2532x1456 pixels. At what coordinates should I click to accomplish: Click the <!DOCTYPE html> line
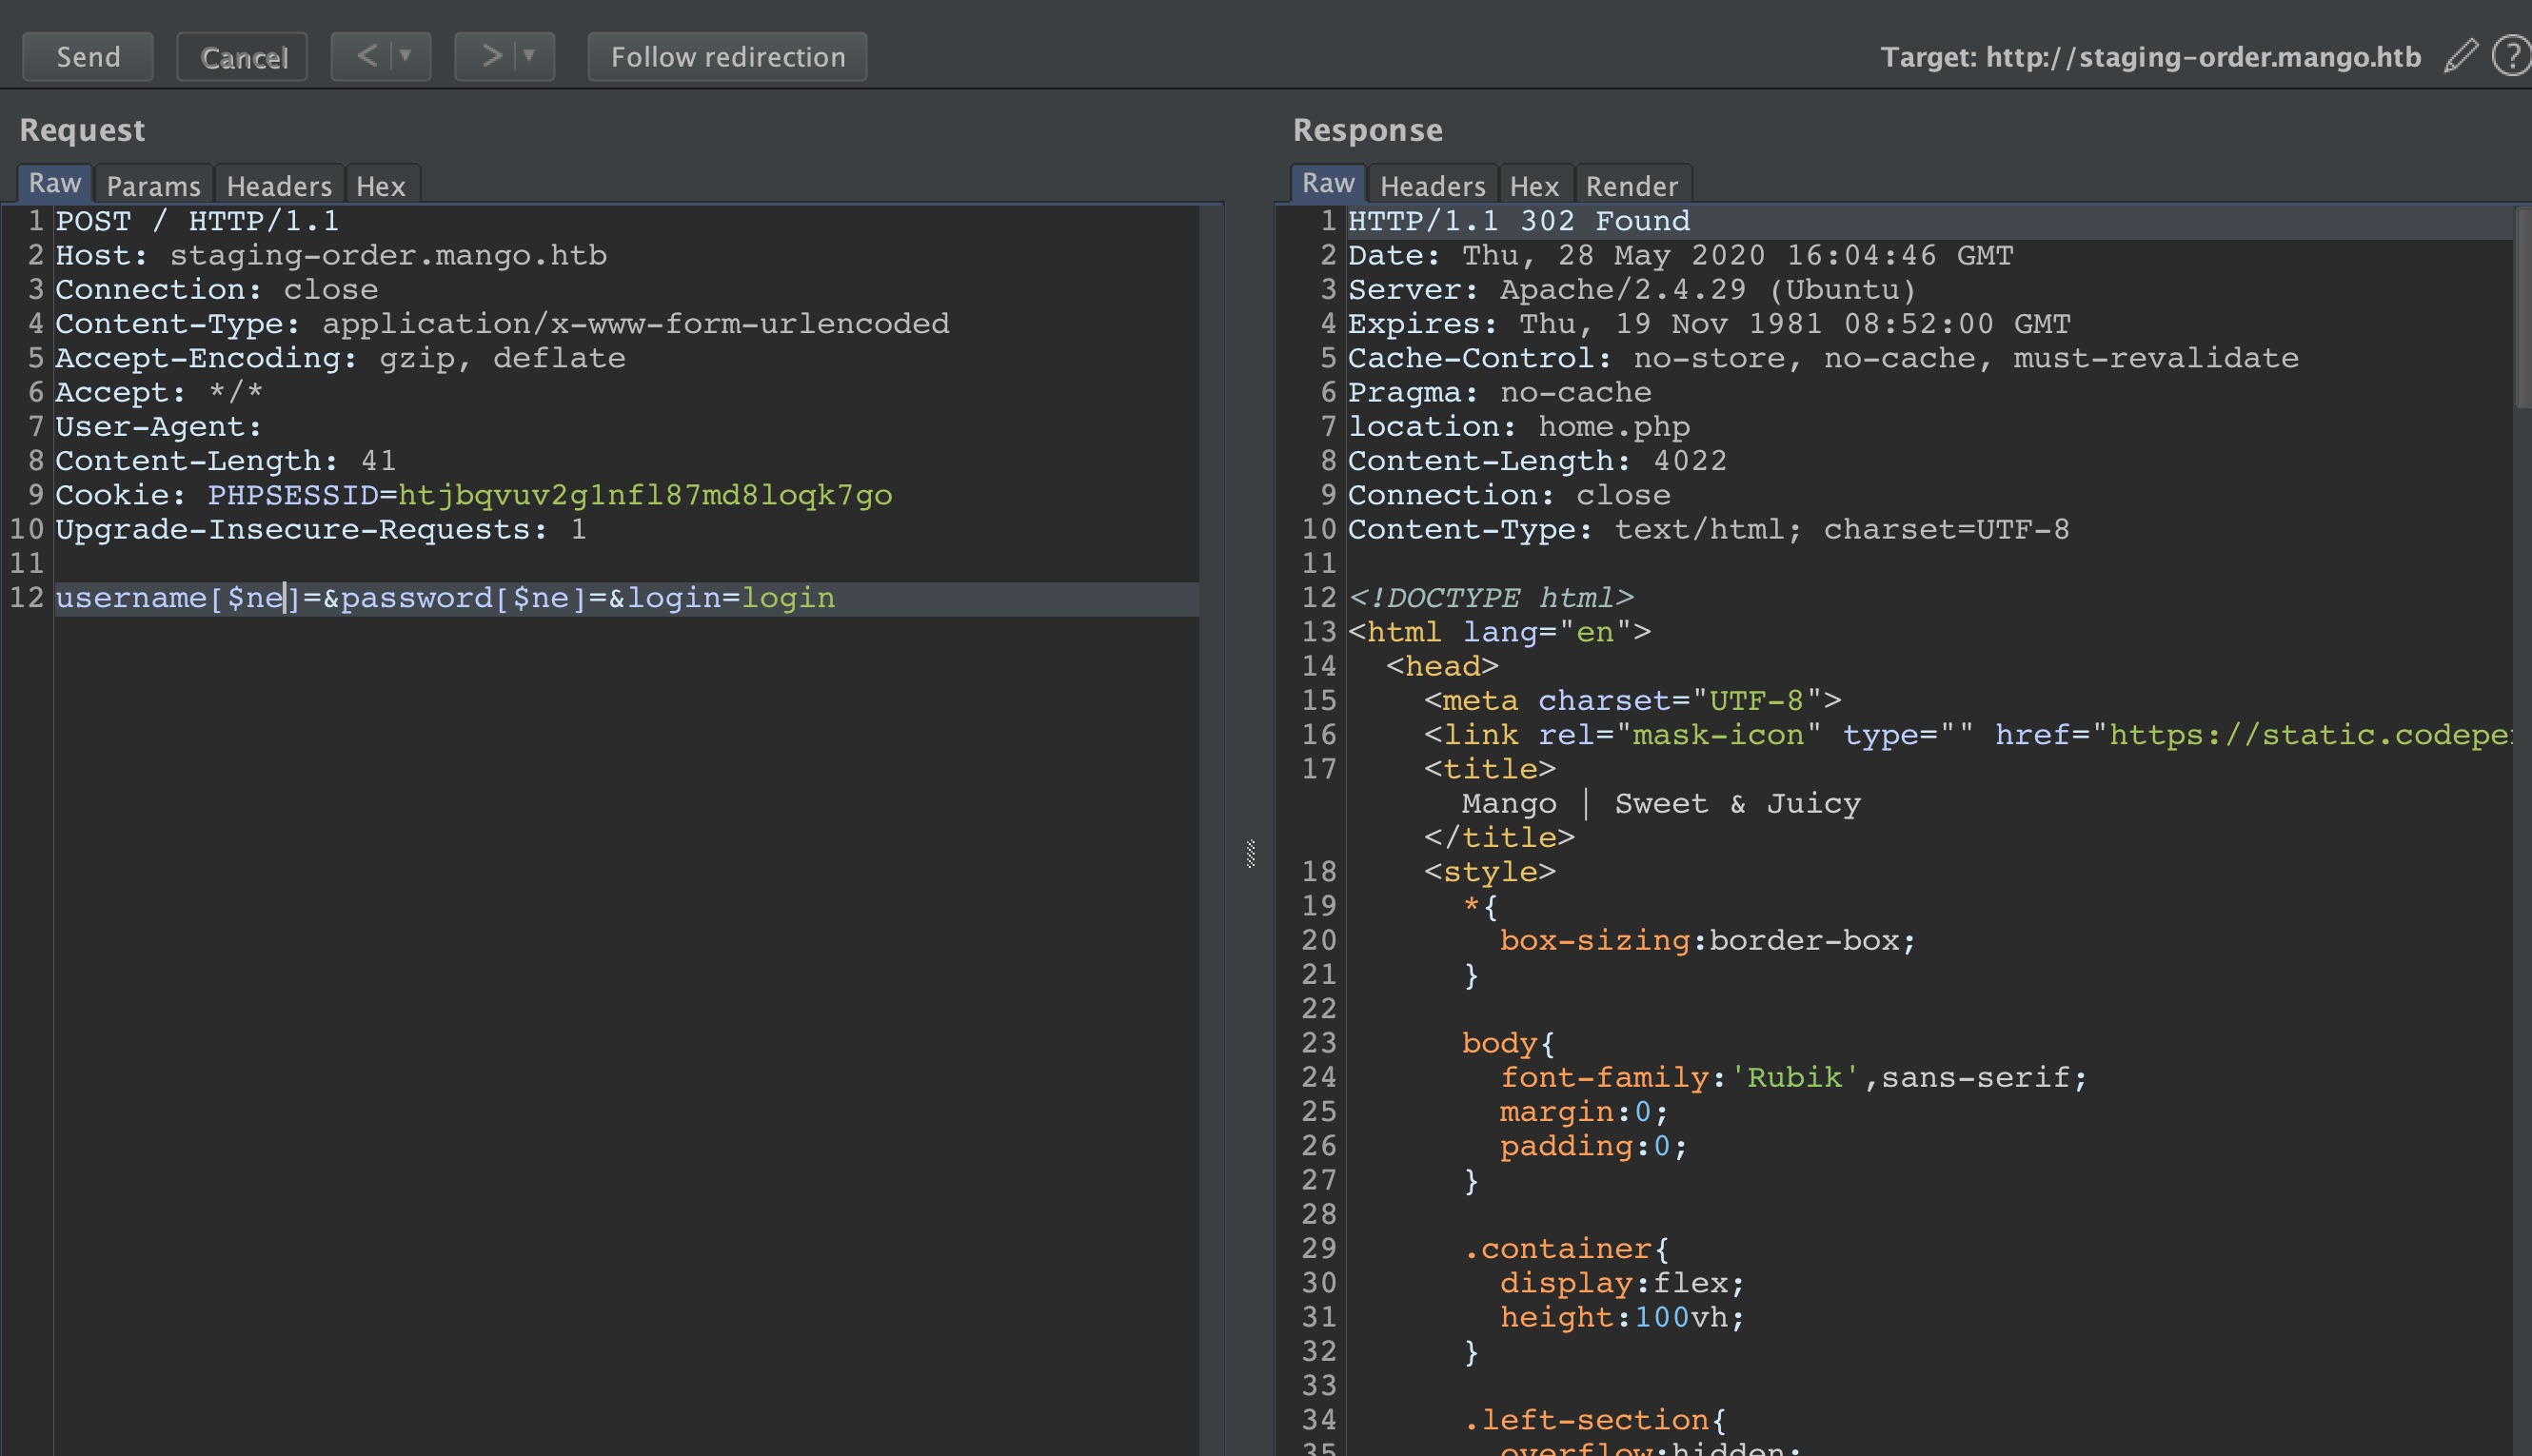[x=1491, y=598]
